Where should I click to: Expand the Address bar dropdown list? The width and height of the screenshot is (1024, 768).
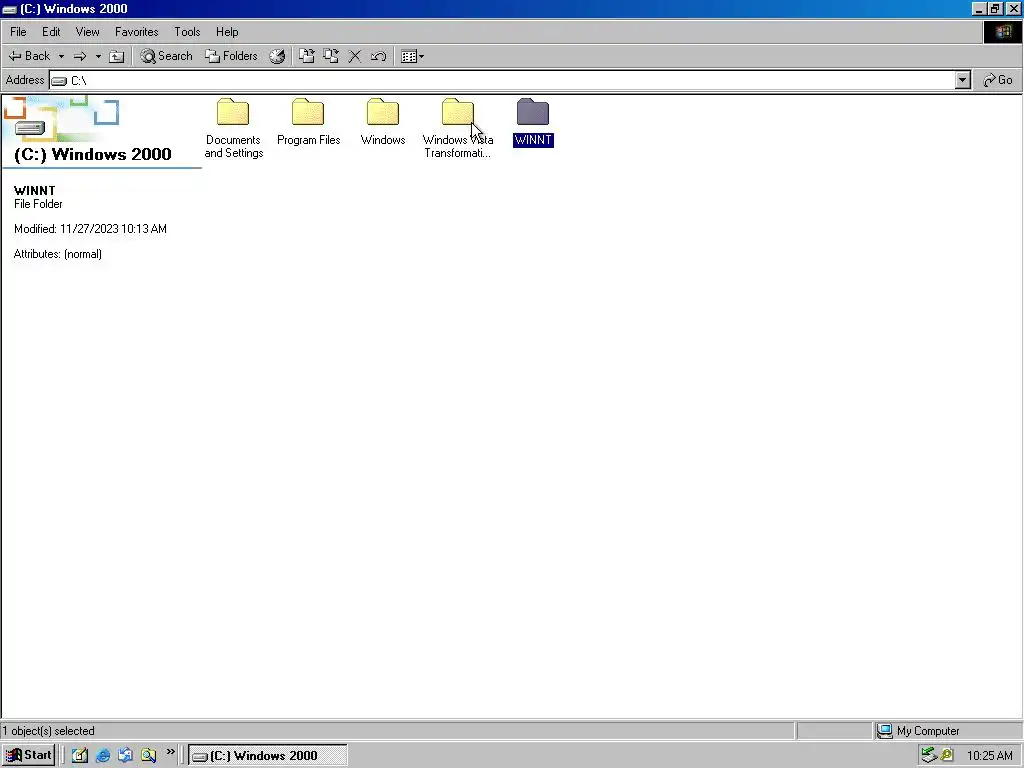click(x=963, y=80)
